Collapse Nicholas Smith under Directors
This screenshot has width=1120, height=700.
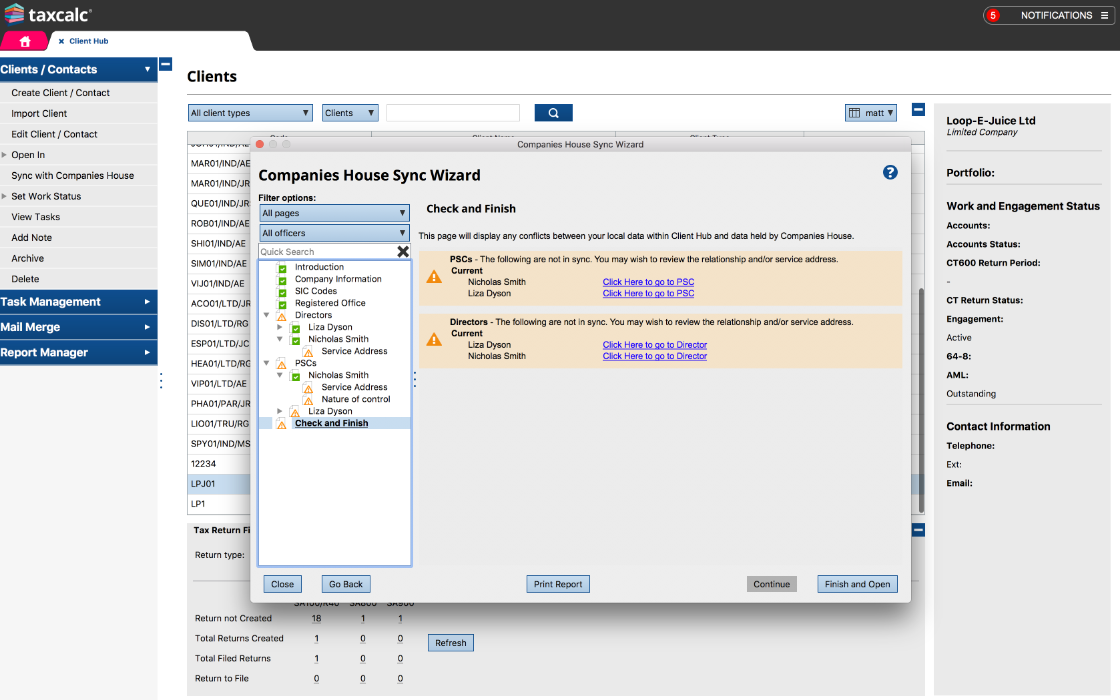[x=280, y=339]
